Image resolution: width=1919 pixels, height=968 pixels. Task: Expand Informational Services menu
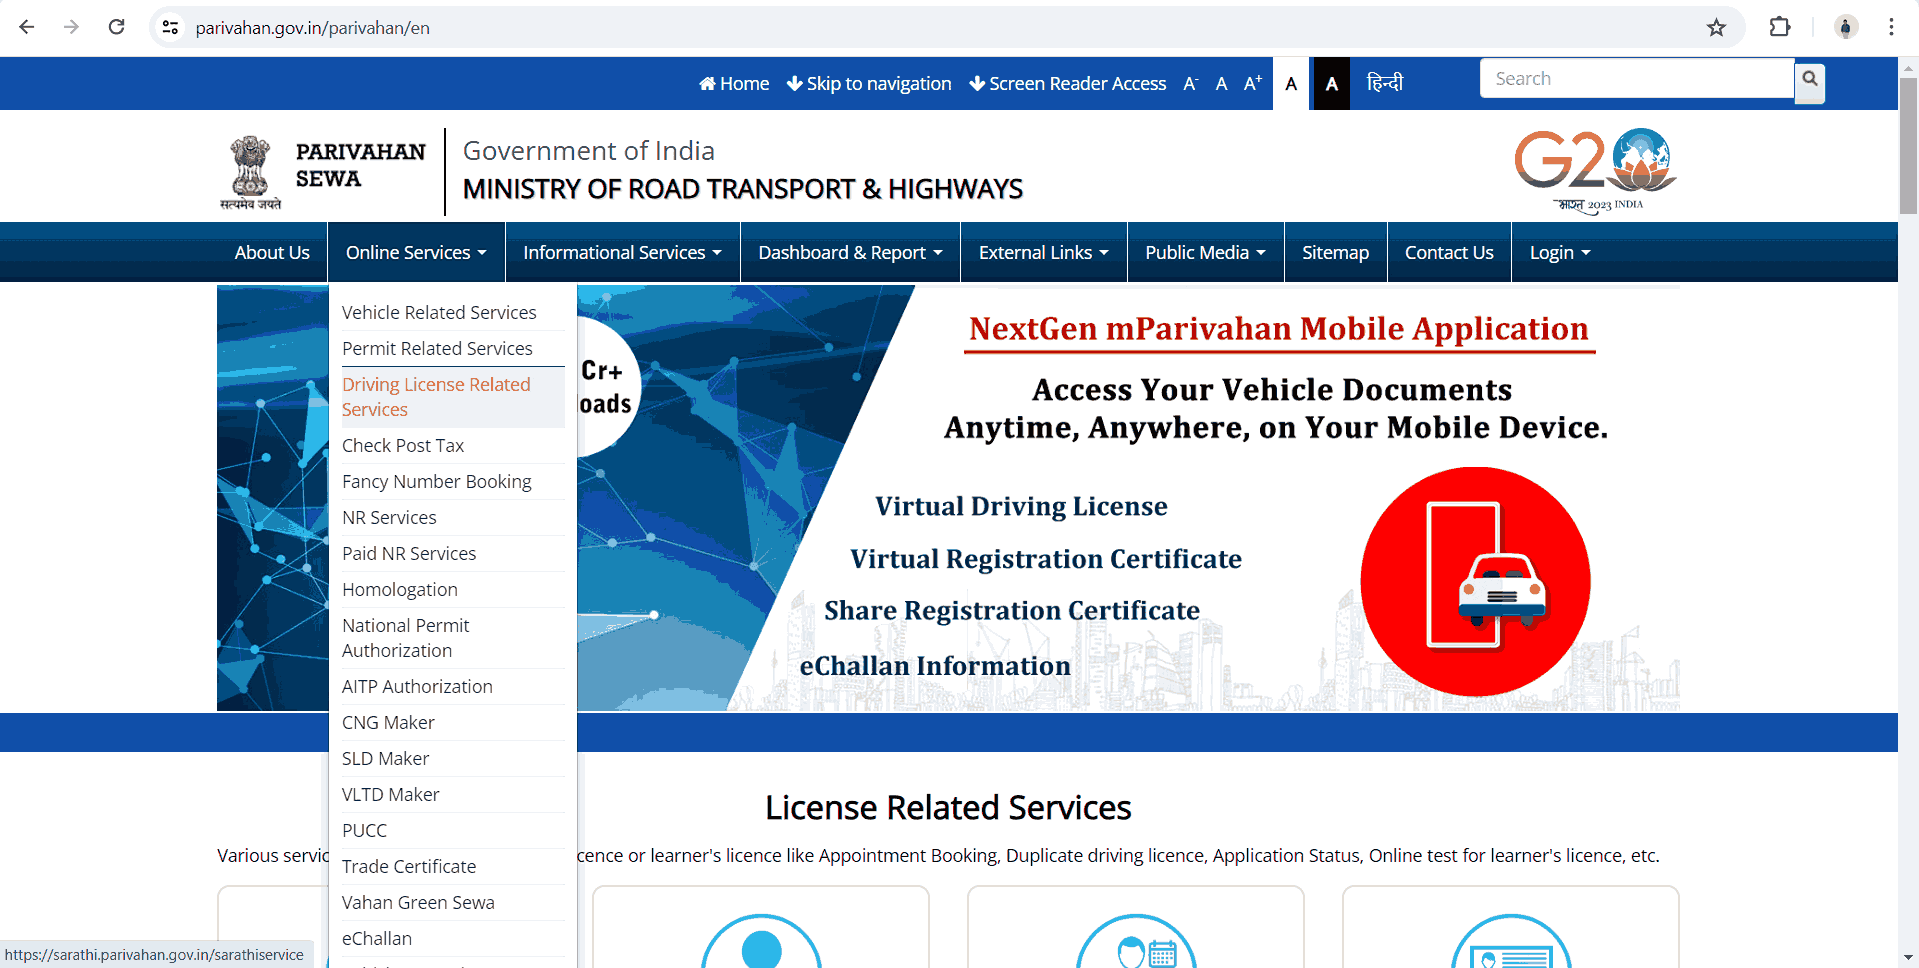(x=622, y=252)
